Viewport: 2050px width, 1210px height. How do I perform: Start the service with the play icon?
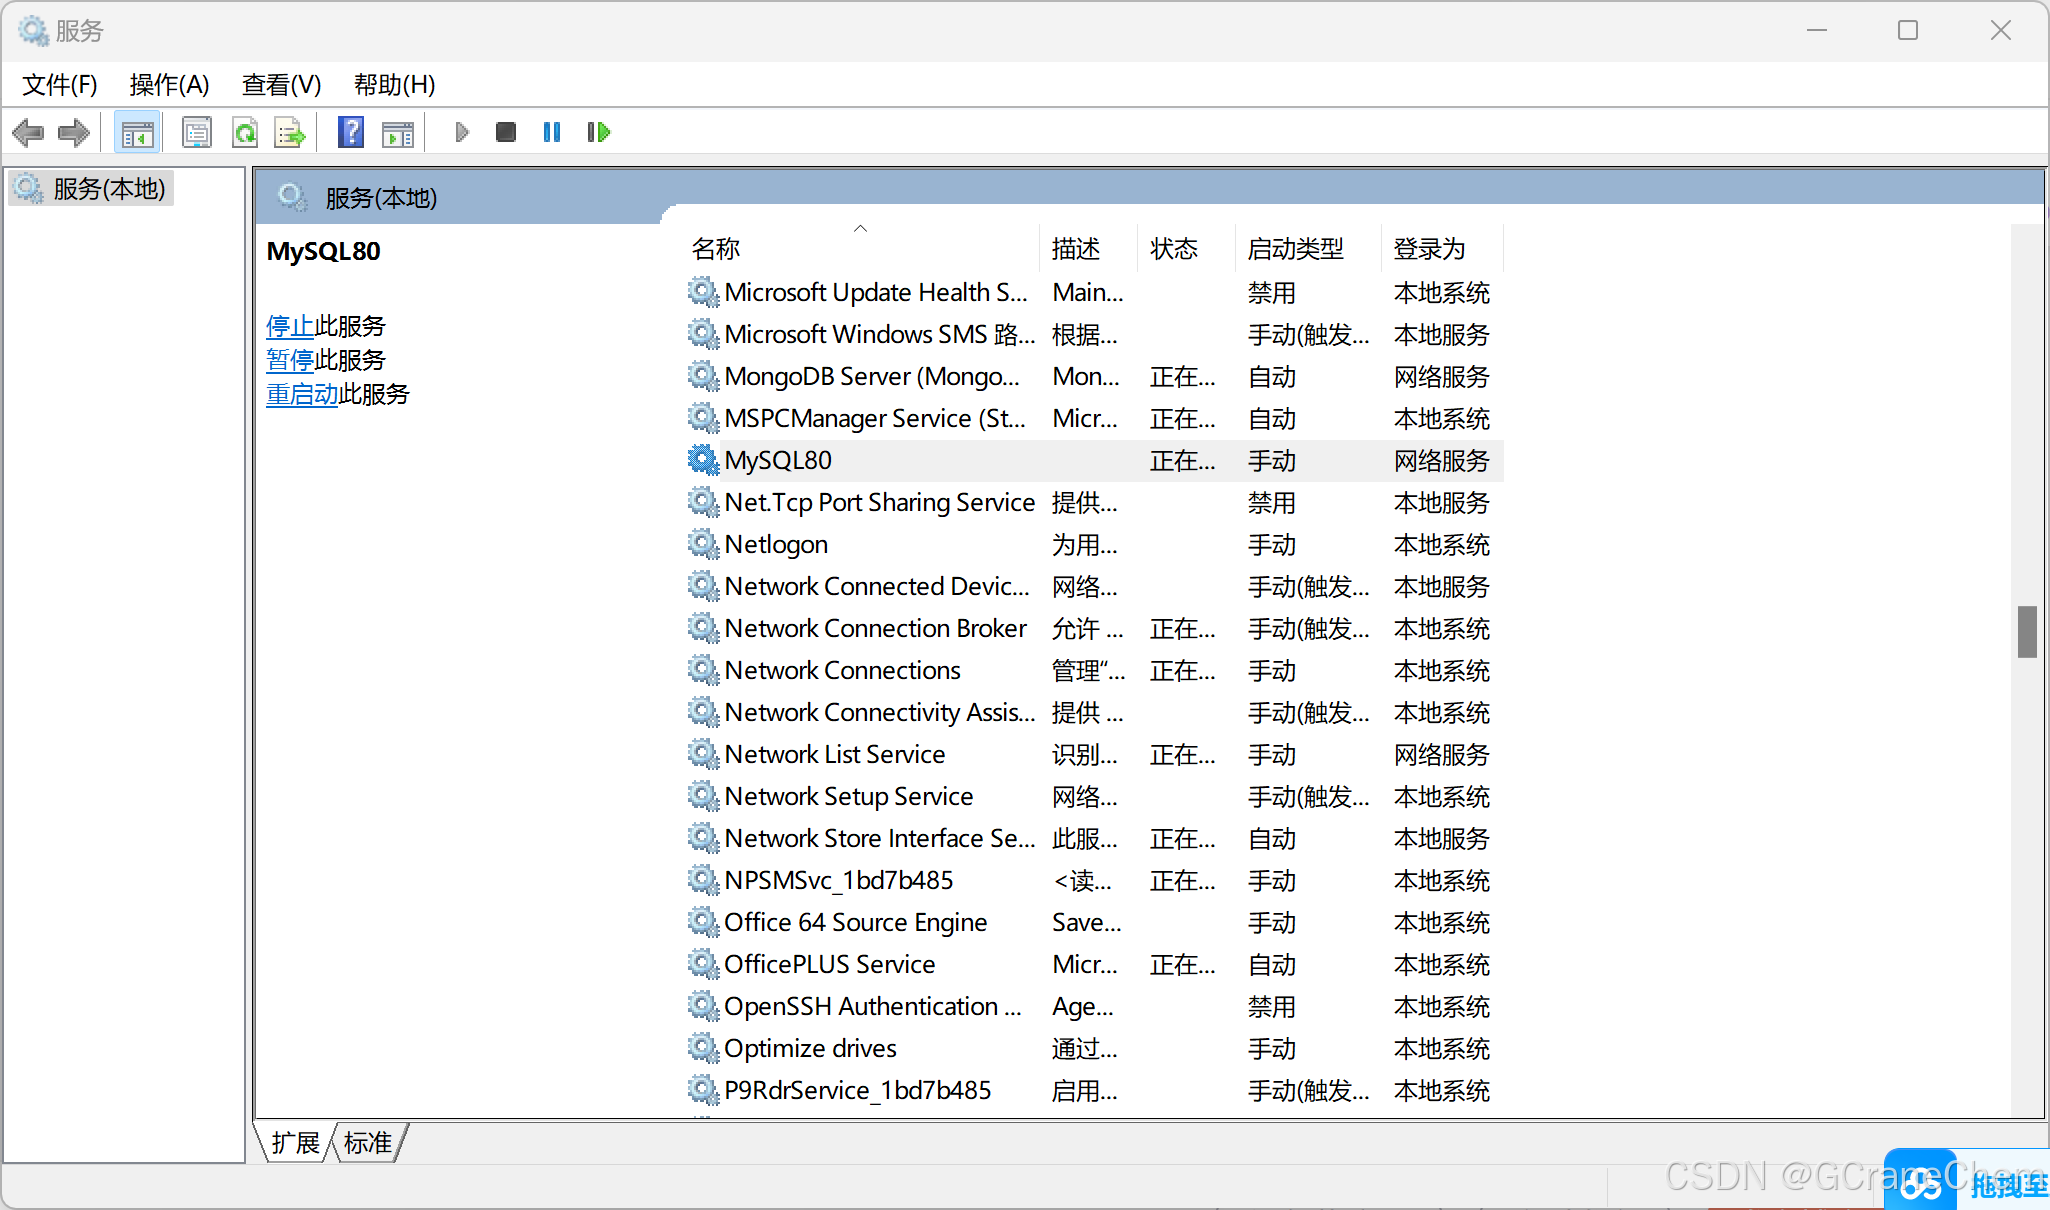click(x=461, y=131)
